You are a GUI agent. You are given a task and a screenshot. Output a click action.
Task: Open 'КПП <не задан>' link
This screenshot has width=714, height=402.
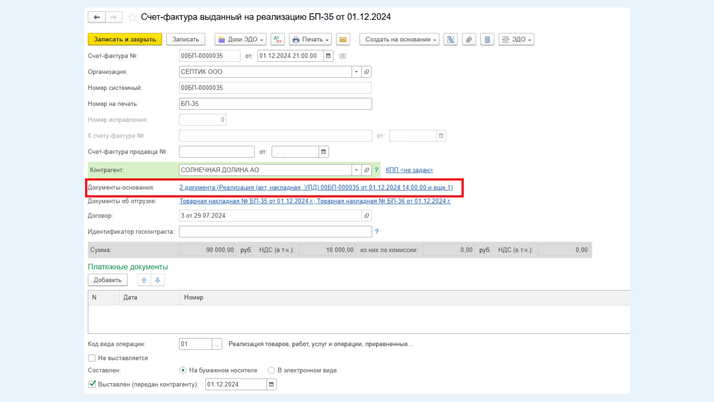tap(409, 170)
